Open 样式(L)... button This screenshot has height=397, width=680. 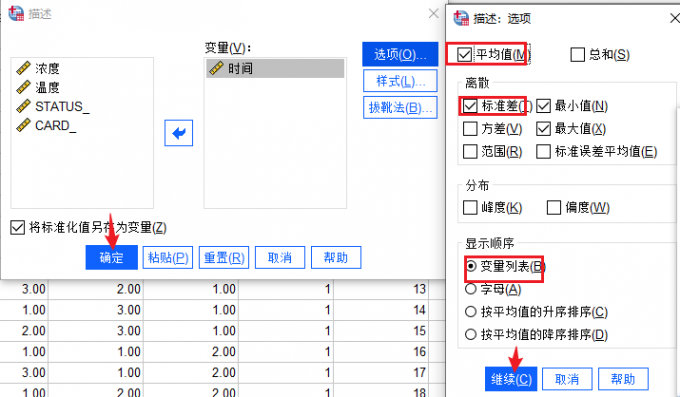[x=400, y=81]
